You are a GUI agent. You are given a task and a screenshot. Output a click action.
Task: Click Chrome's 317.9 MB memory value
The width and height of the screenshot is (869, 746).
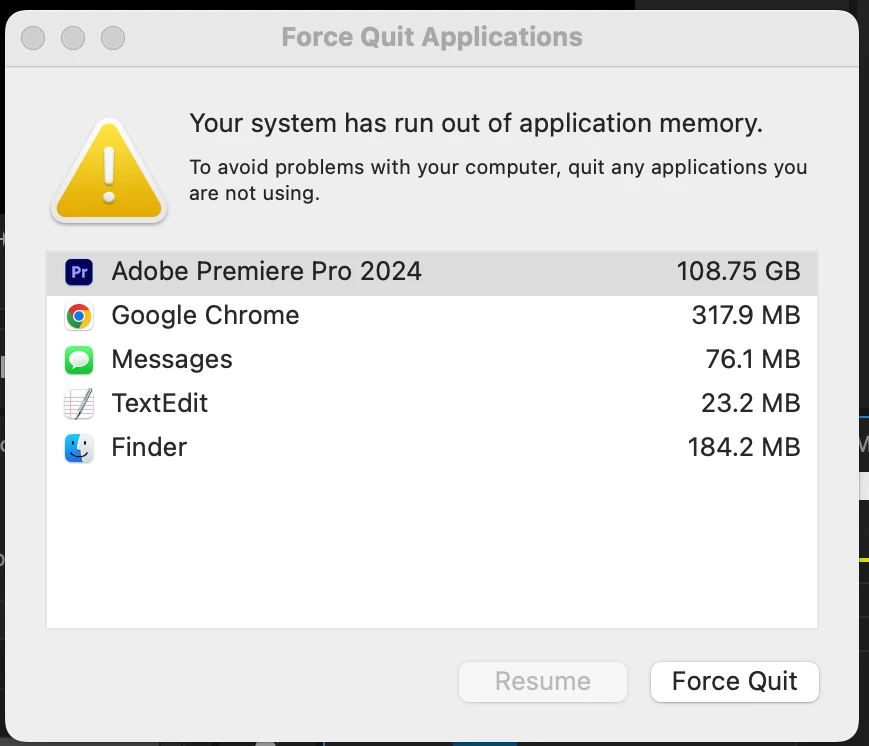coord(746,316)
